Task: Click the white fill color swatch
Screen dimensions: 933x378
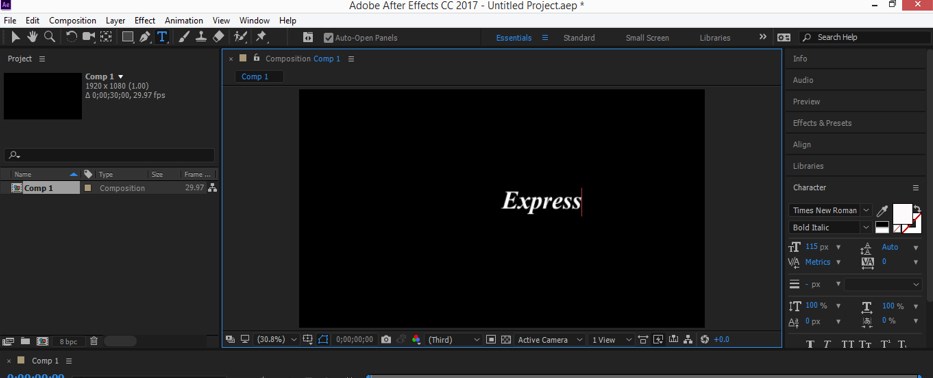Action: point(902,213)
